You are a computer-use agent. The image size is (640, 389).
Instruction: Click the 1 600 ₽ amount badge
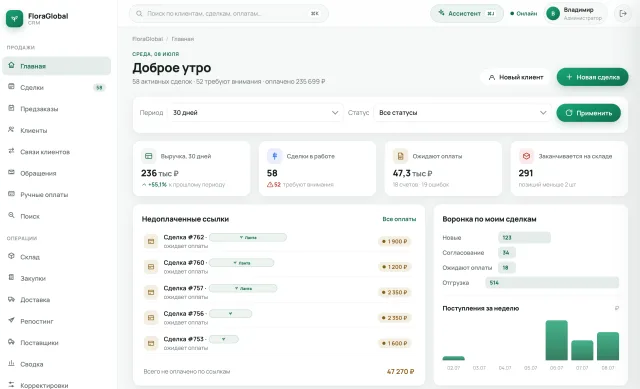pyautogui.click(x=394, y=343)
